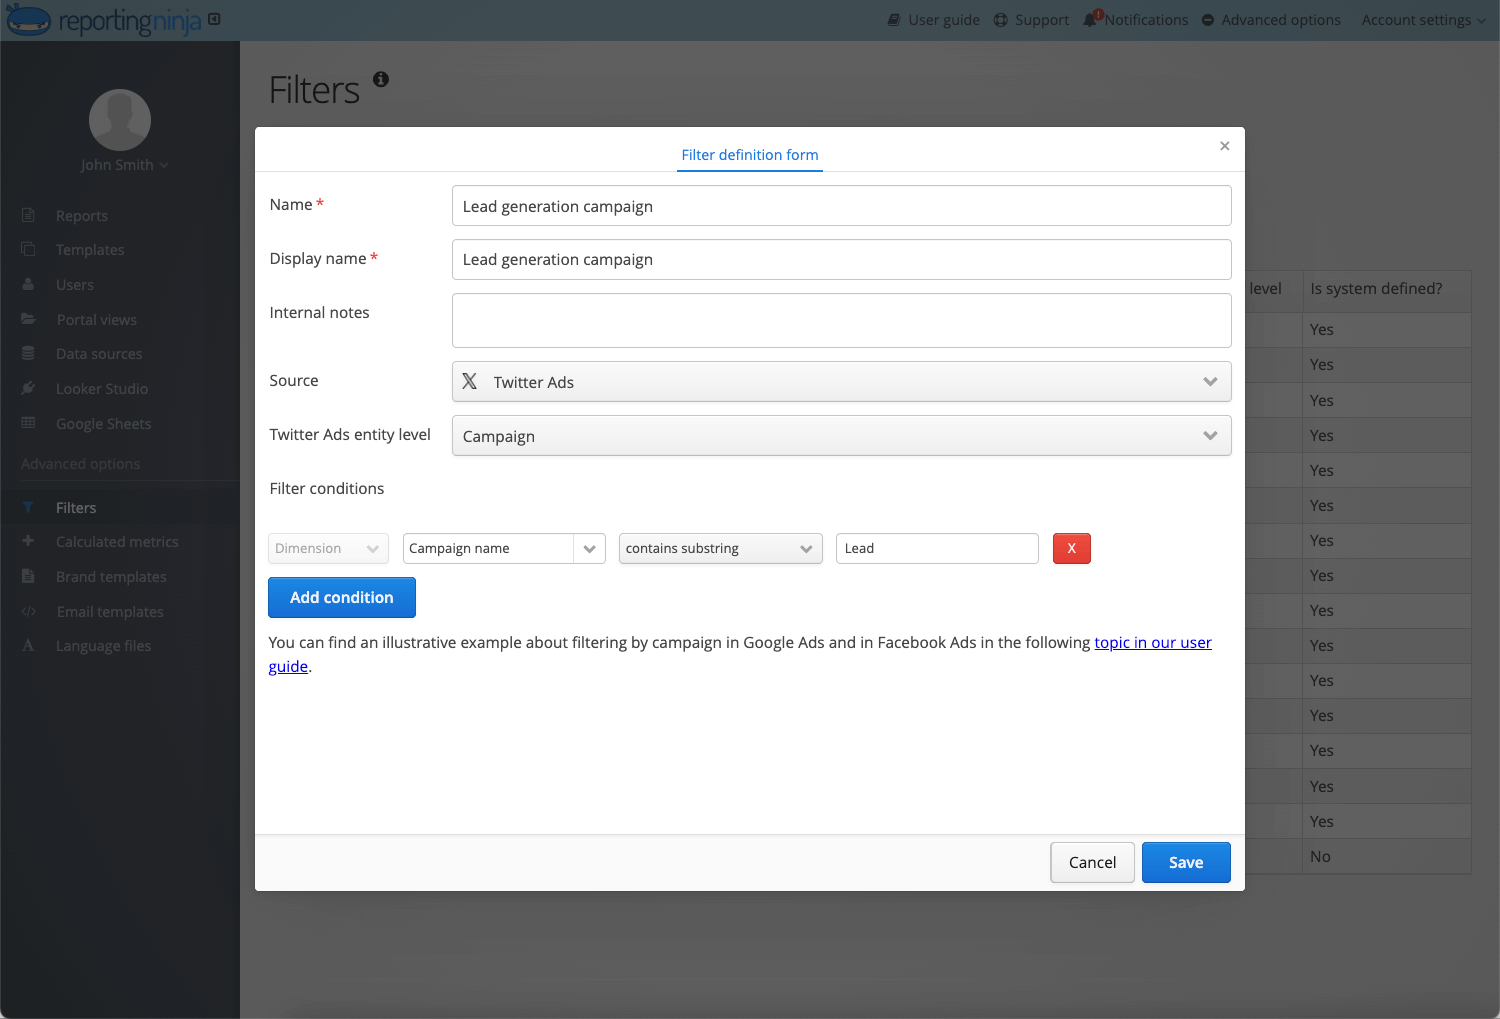Viewport: 1500px width, 1019px height.
Task: Follow the topic in our user guide link
Action: (1152, 642)
